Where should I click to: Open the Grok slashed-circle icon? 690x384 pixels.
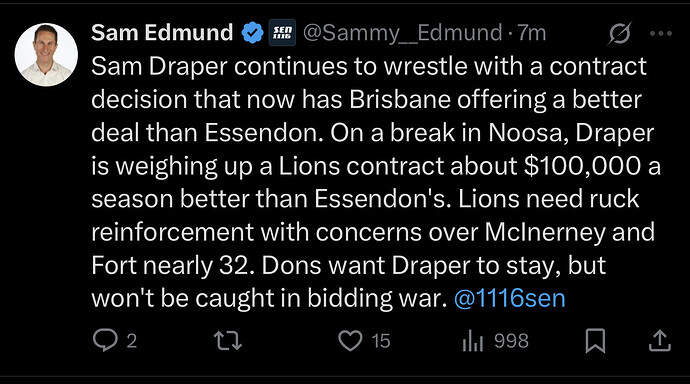[x=620, y=33]
